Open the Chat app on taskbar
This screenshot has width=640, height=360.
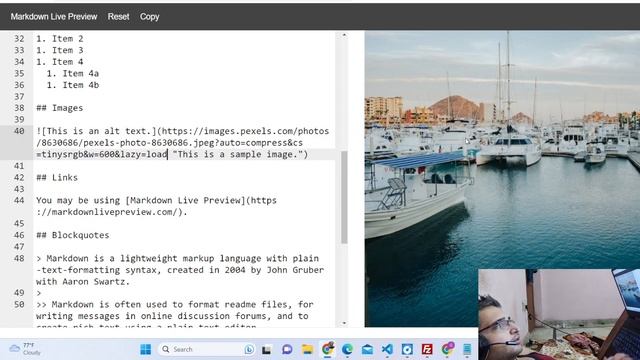coord(287,349)
